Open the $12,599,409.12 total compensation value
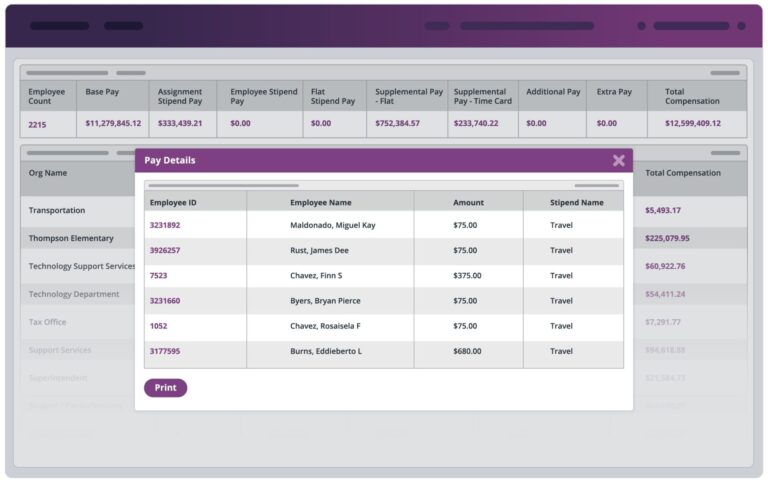Image resolution: width=768 pixels, height=482 pixels. [693, 123]
